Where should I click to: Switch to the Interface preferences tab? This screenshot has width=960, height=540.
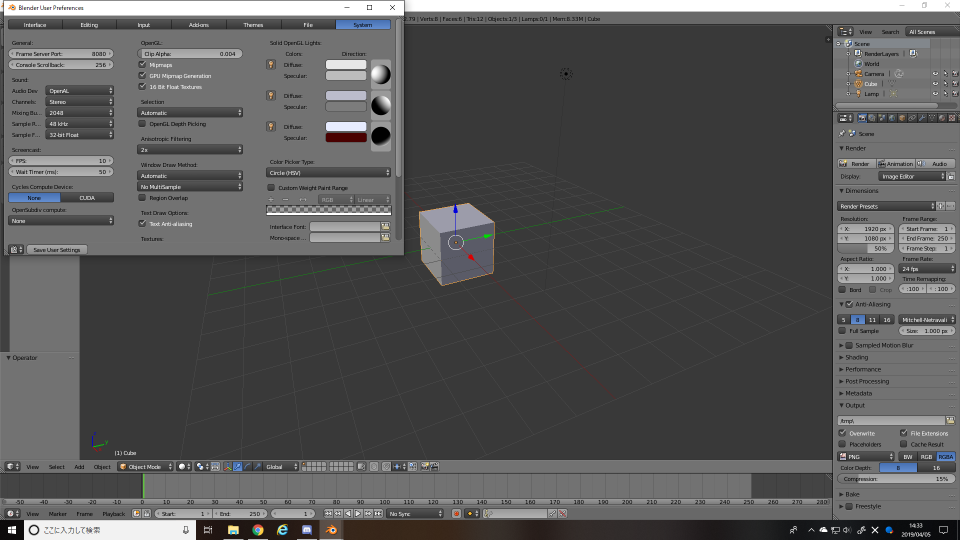tap(35, 24)
